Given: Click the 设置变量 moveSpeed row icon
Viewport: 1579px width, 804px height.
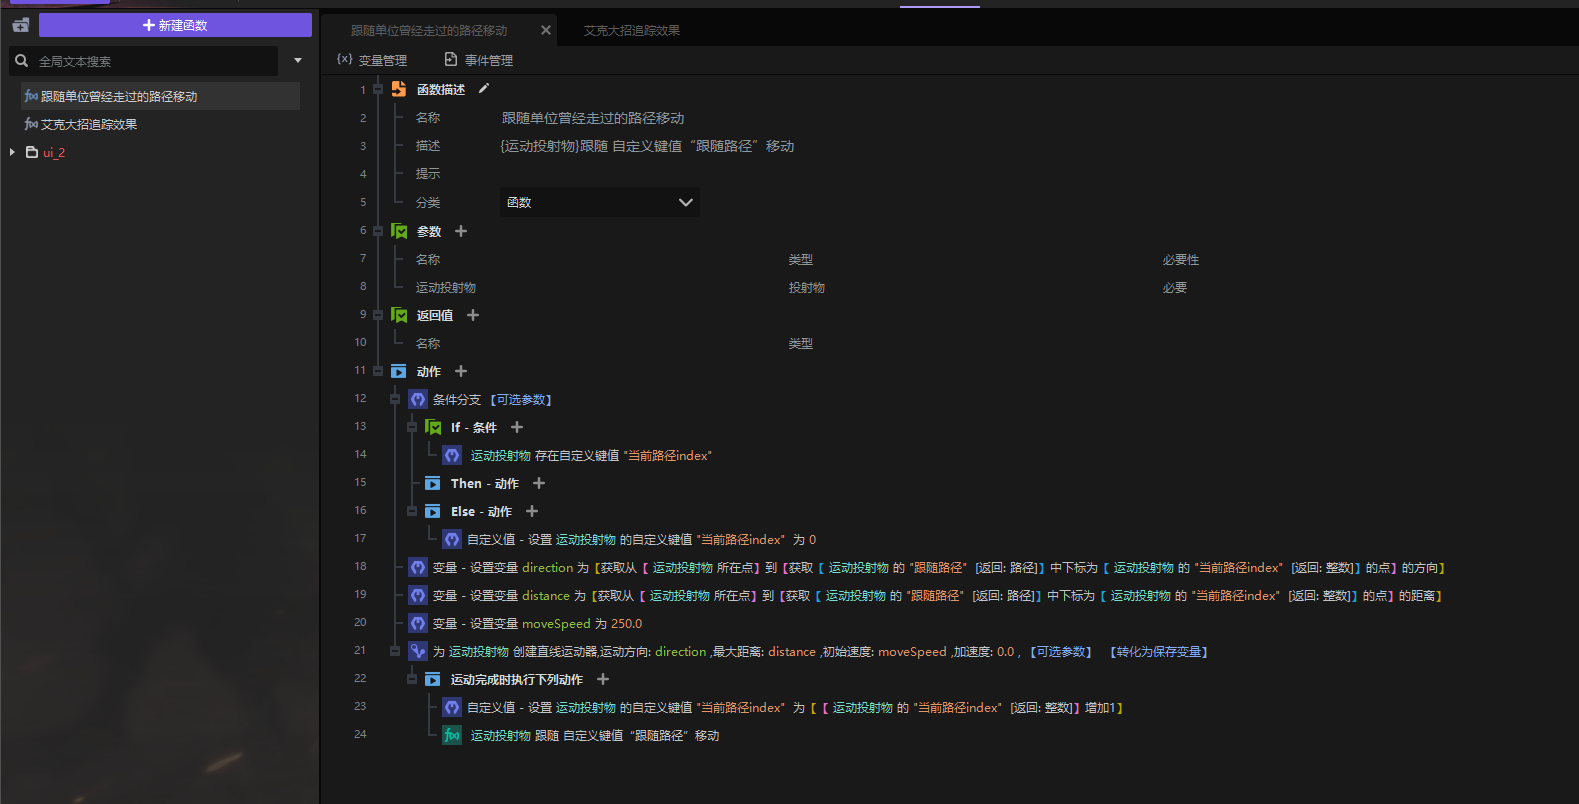Looking at the screenshot, I should click(x=418, y=623).
